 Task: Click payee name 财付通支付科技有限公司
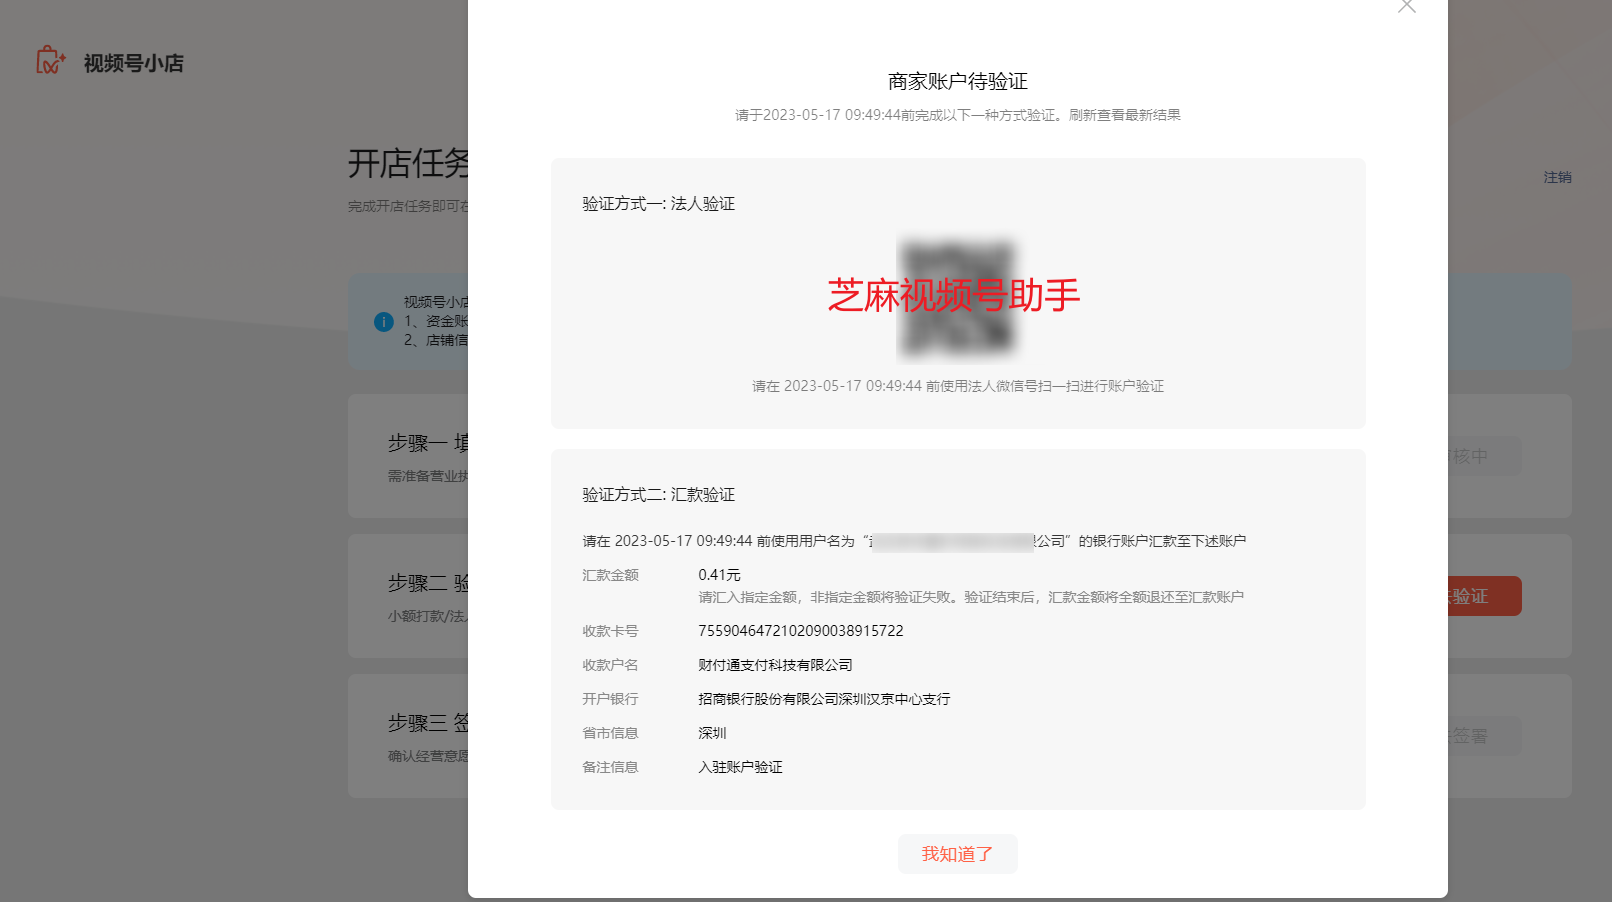775,665
